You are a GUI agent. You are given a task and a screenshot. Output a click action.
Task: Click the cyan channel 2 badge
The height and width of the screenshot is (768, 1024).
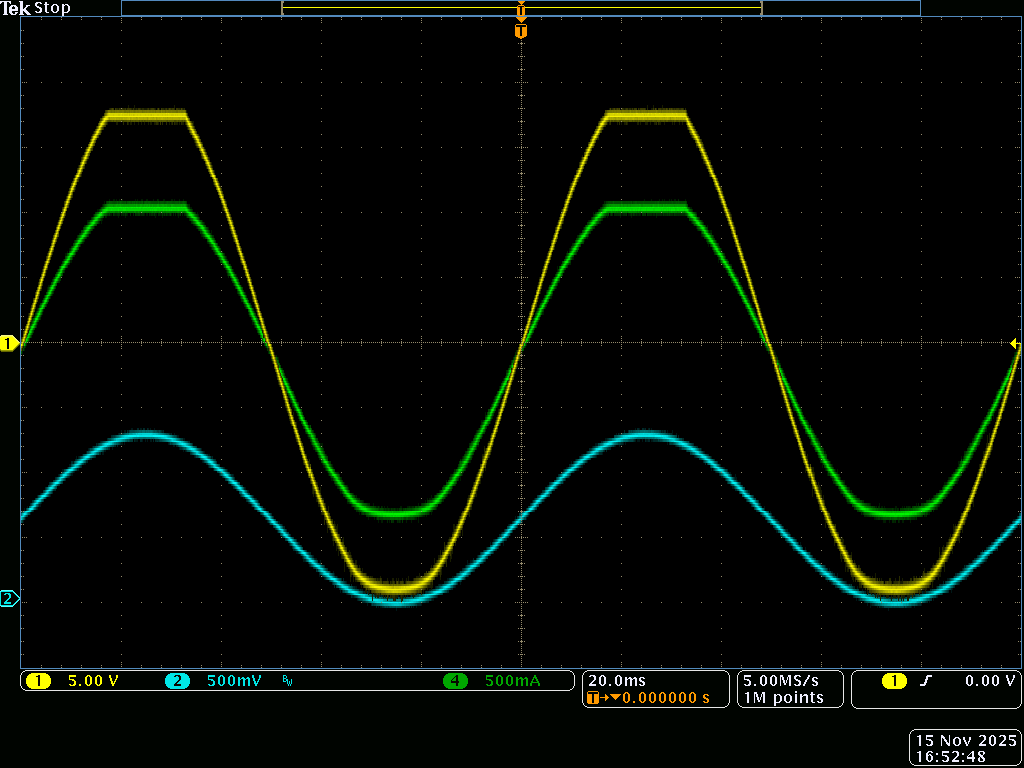(177, 681)
